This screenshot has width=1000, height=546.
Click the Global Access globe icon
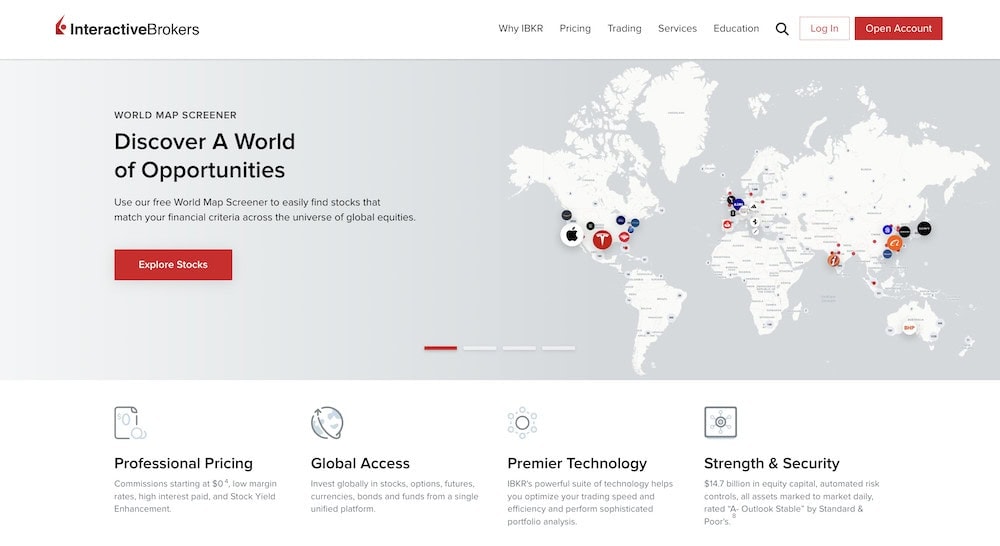327,423
